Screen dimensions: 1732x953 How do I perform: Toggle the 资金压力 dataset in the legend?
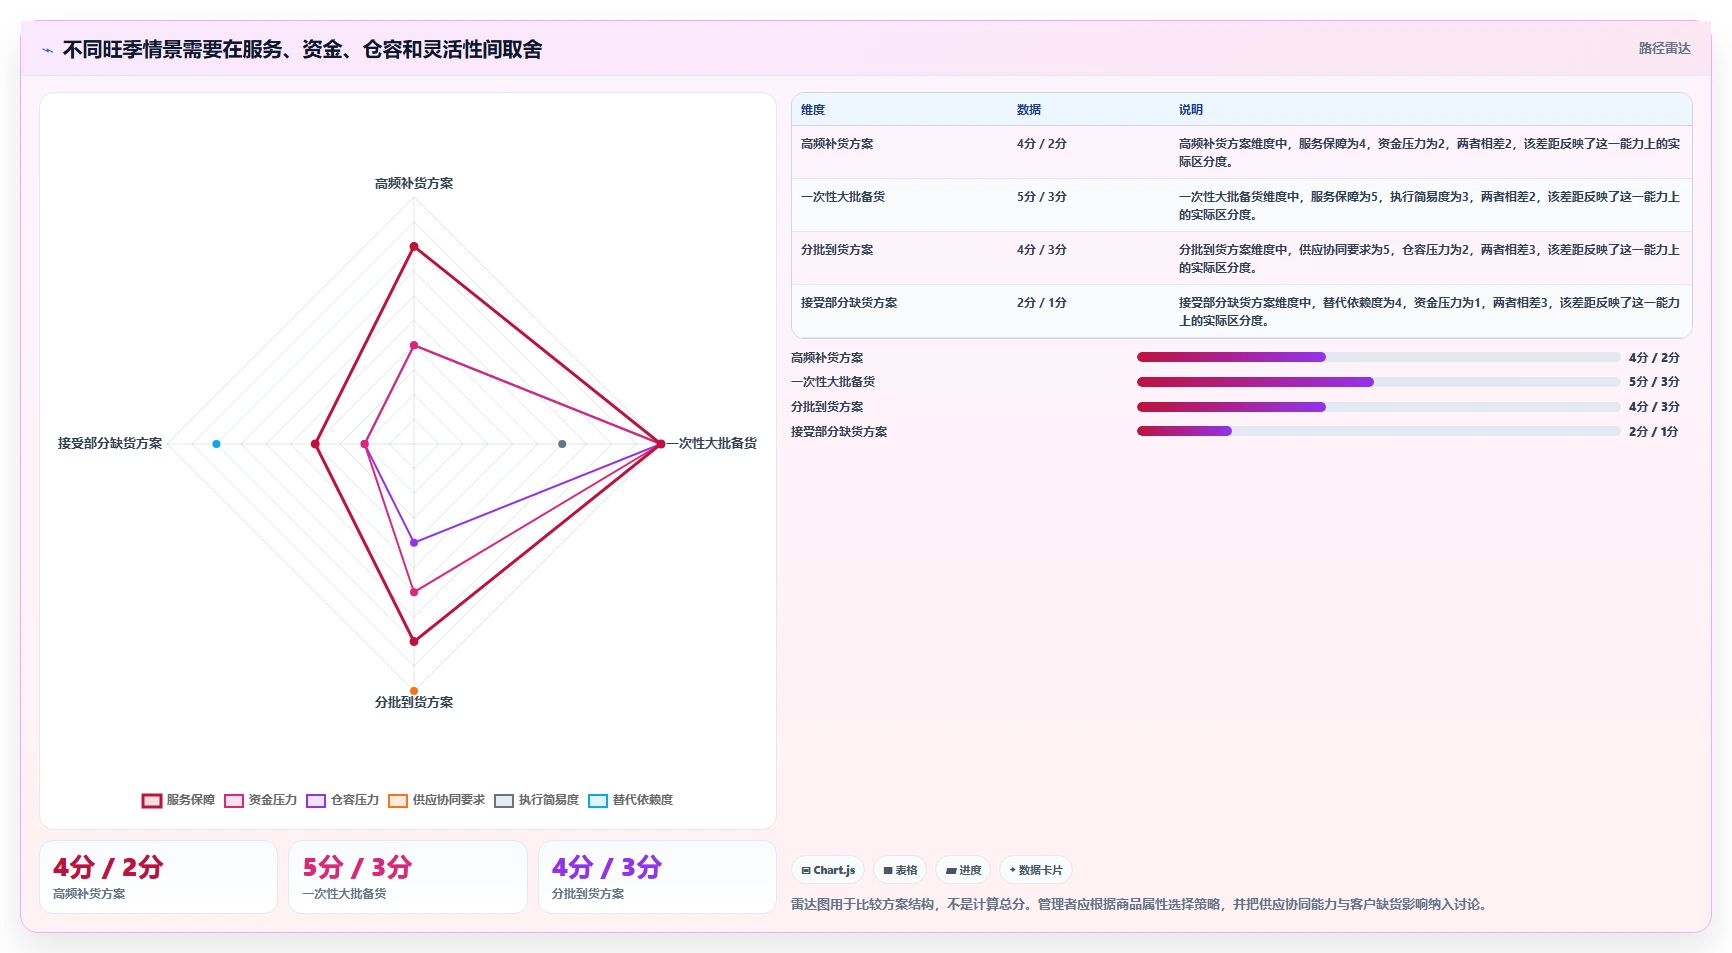(x=261, y=800)
